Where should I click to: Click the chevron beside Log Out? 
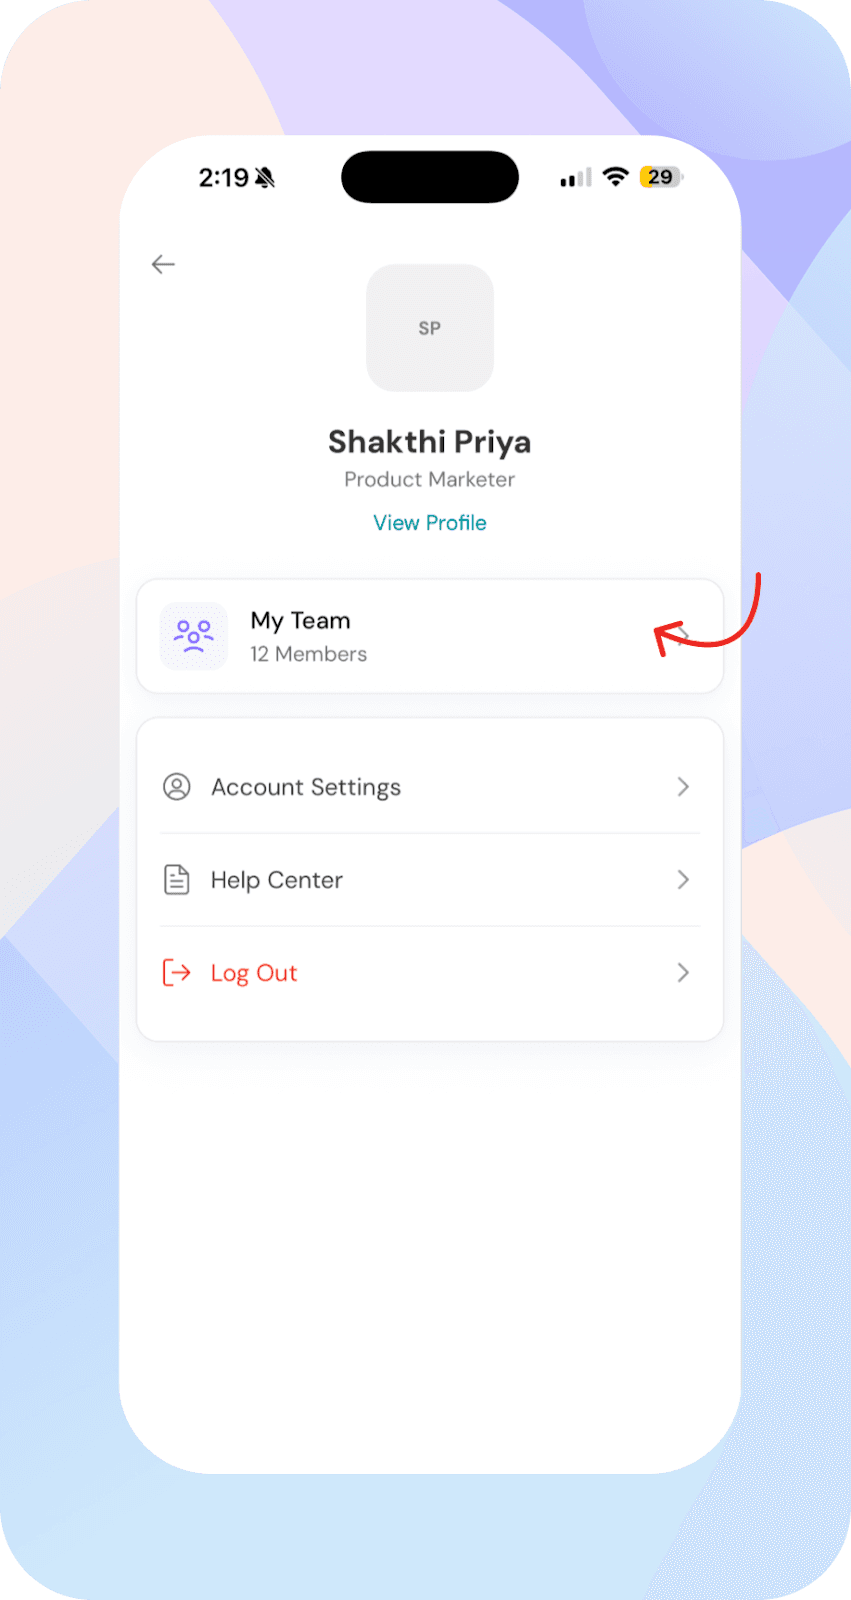tap(683, 972)
